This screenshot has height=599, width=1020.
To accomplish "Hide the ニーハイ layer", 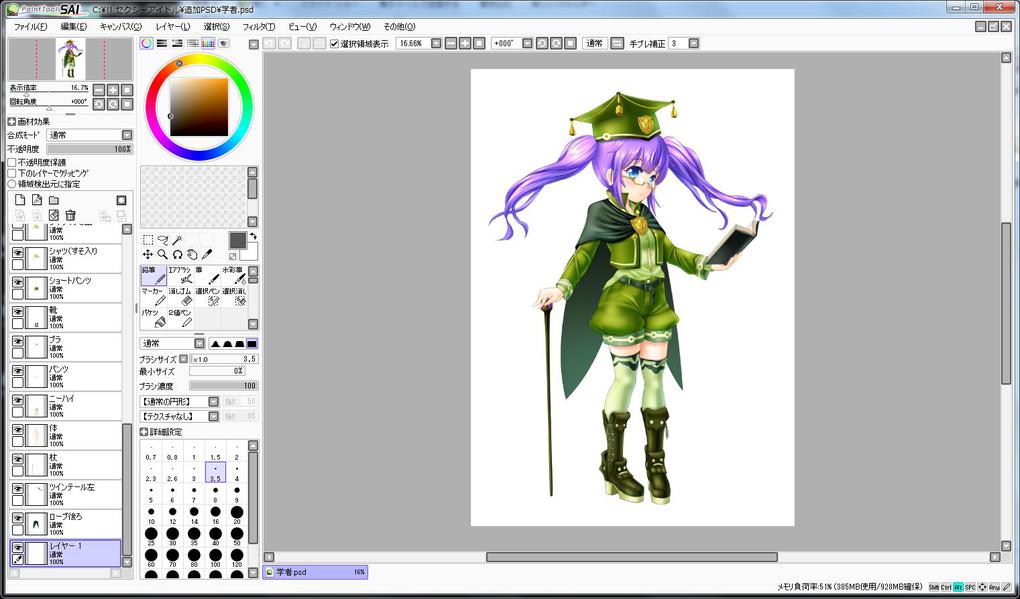I will pos(18,401).
